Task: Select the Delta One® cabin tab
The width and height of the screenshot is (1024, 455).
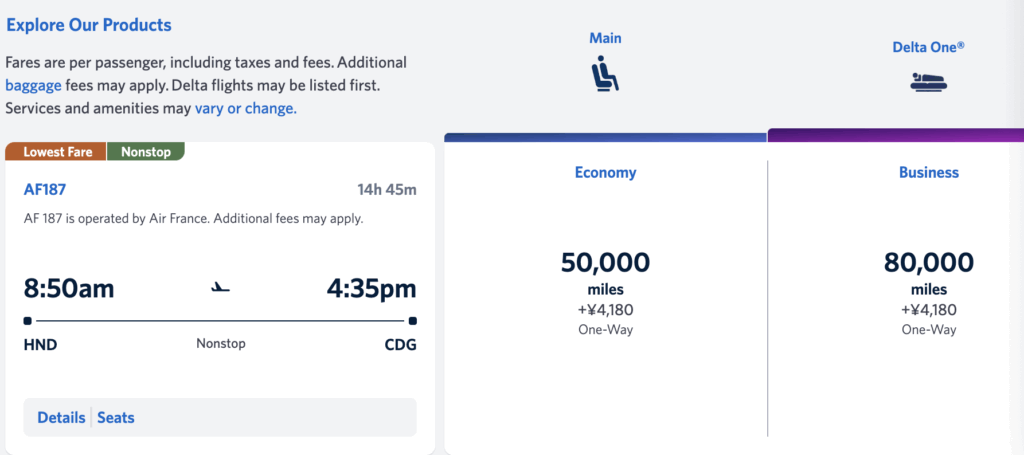Action: (x=929, y=47)
